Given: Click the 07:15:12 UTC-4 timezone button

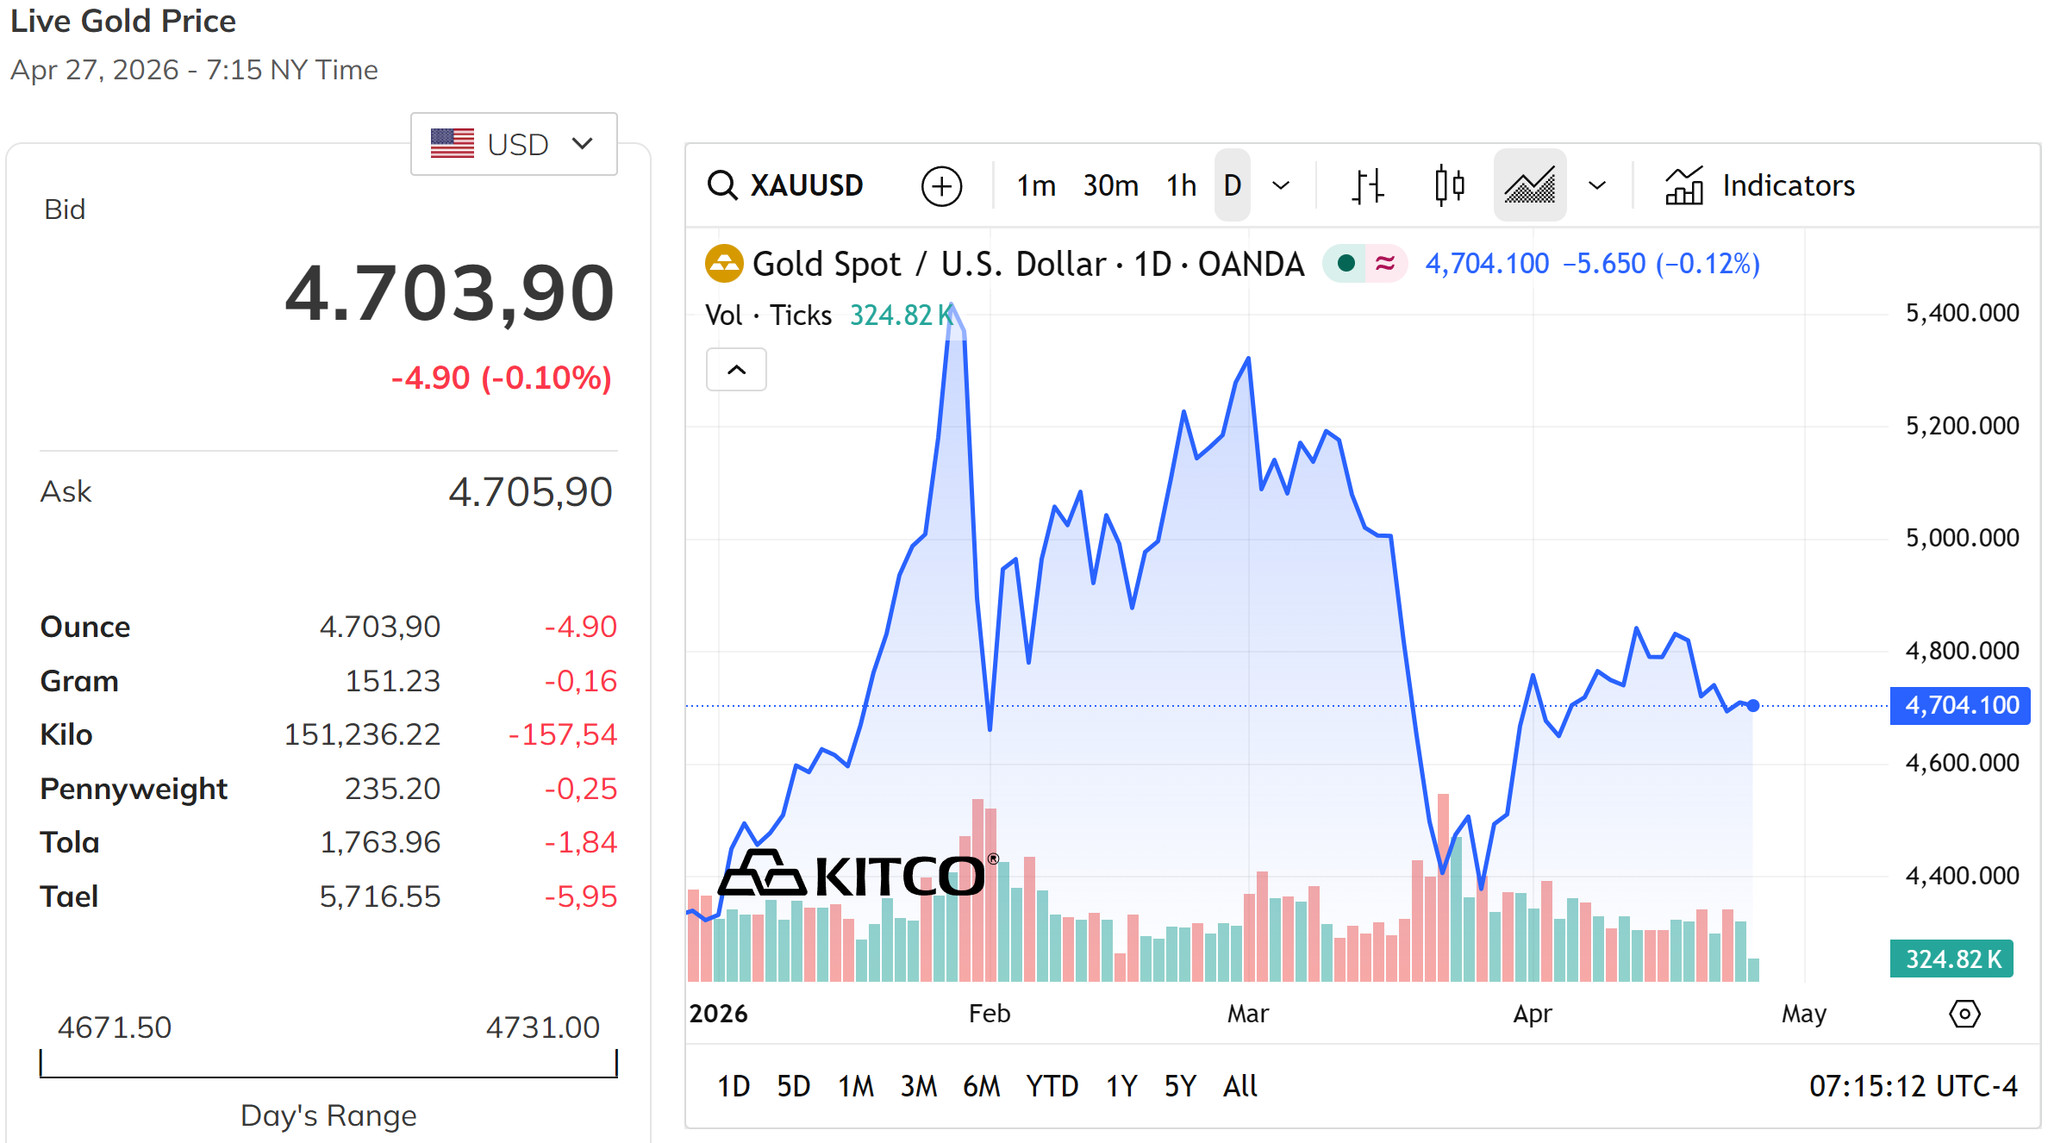Looking at the screenshot, I should [1913, 1086].
